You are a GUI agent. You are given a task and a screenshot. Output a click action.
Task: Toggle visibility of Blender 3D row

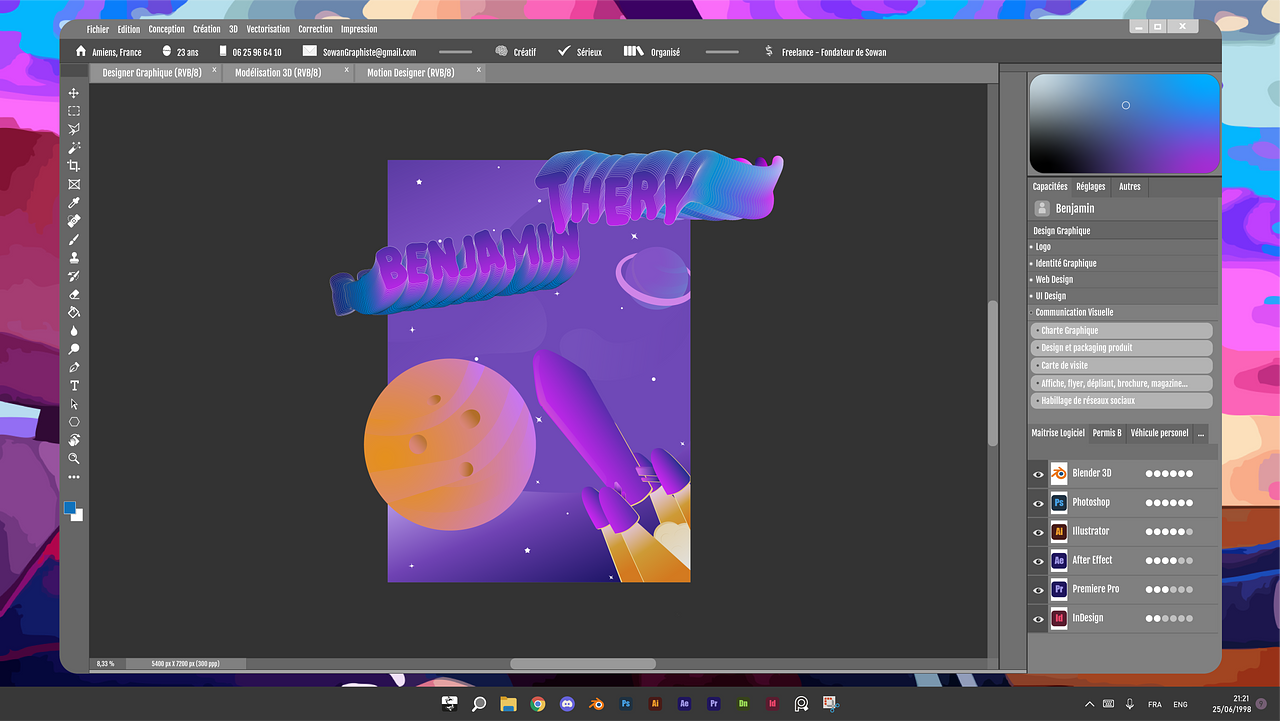tap(1038, 474)
